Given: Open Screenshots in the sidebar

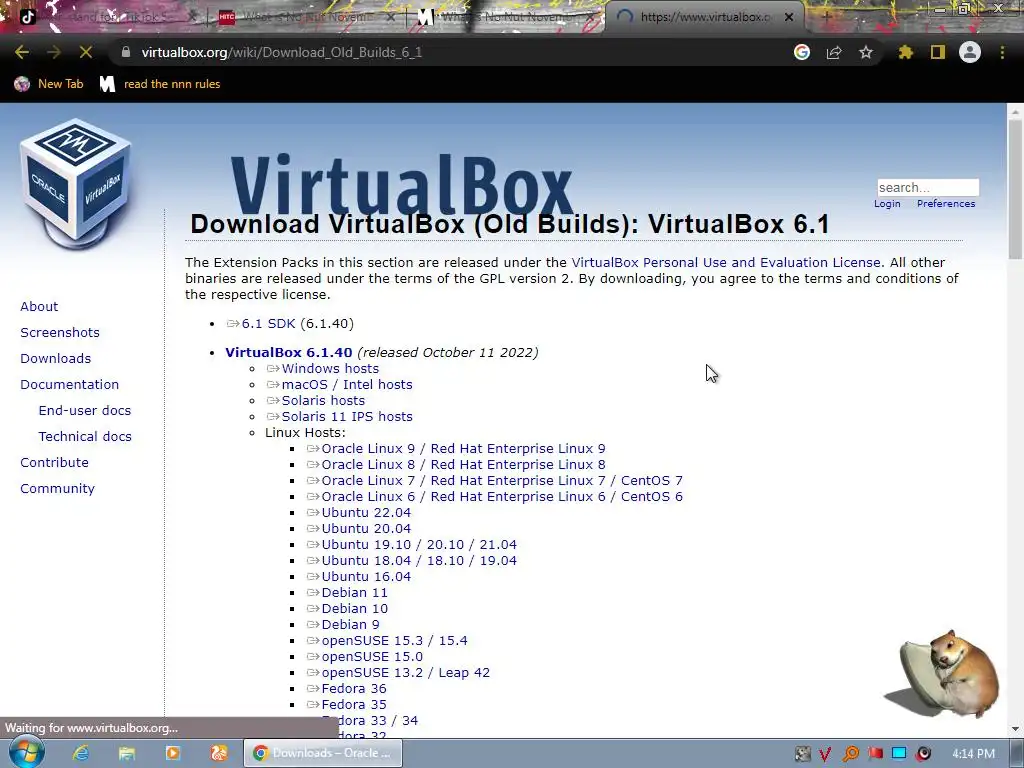Looking at the screenshot, I should coord(60,332).
